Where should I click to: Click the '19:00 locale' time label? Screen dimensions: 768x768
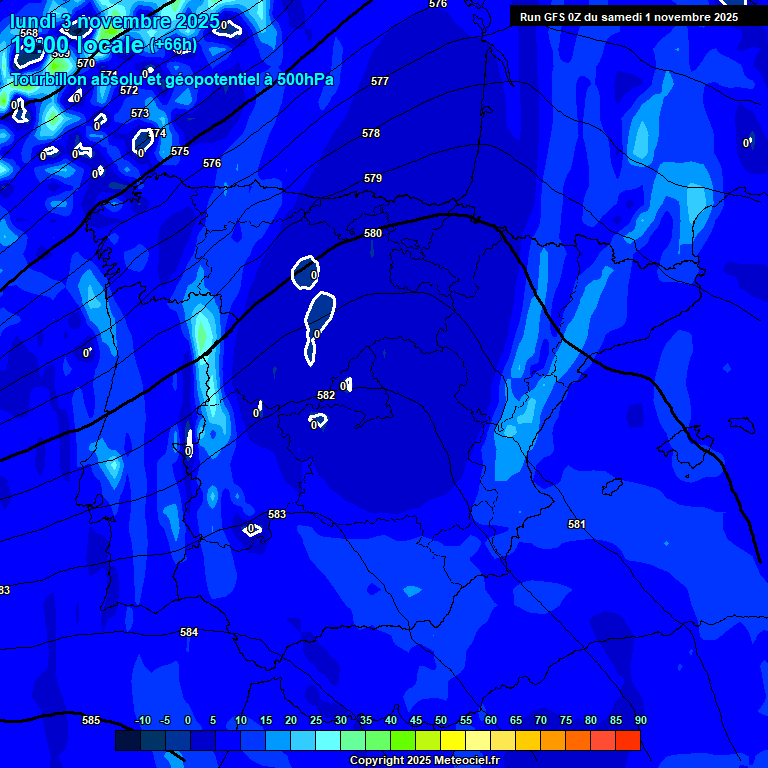point(78,45)
